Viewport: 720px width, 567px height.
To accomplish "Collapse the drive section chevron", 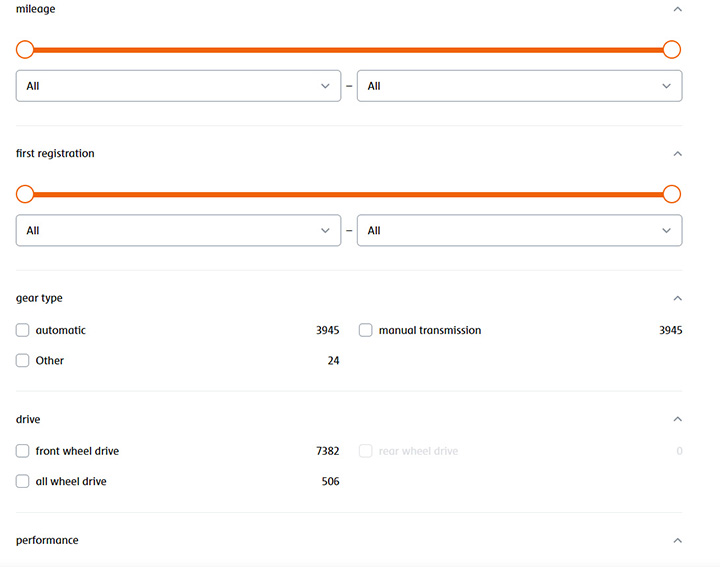I will [677, 419].
